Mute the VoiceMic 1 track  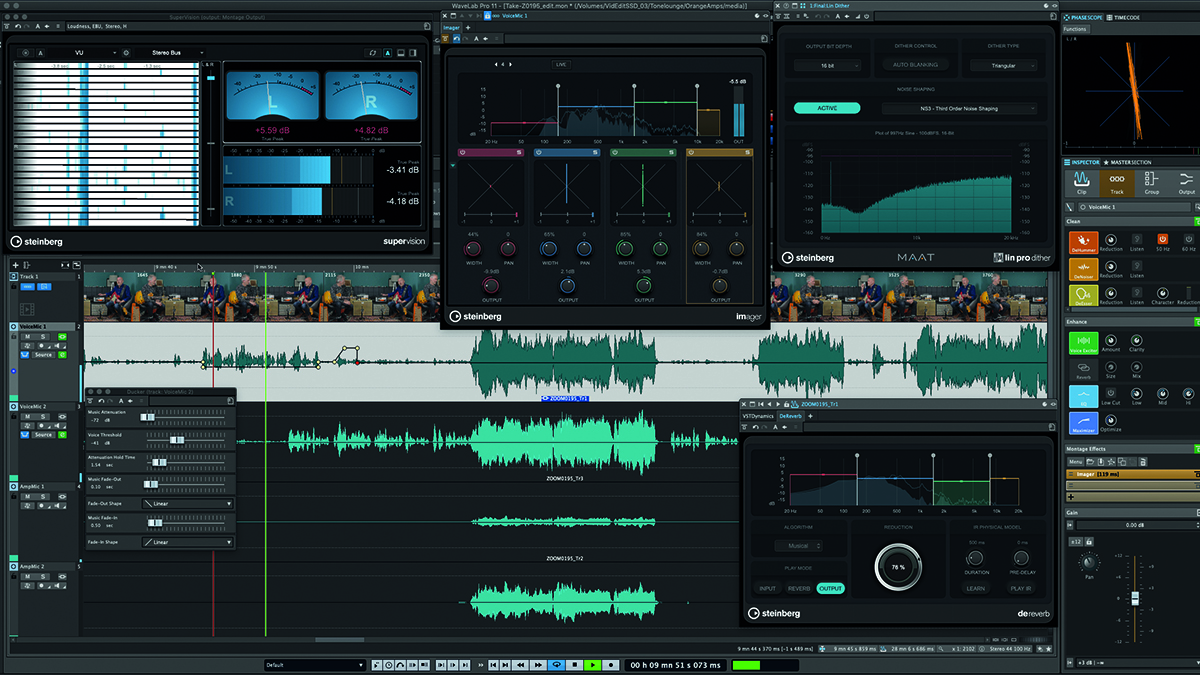28,337
